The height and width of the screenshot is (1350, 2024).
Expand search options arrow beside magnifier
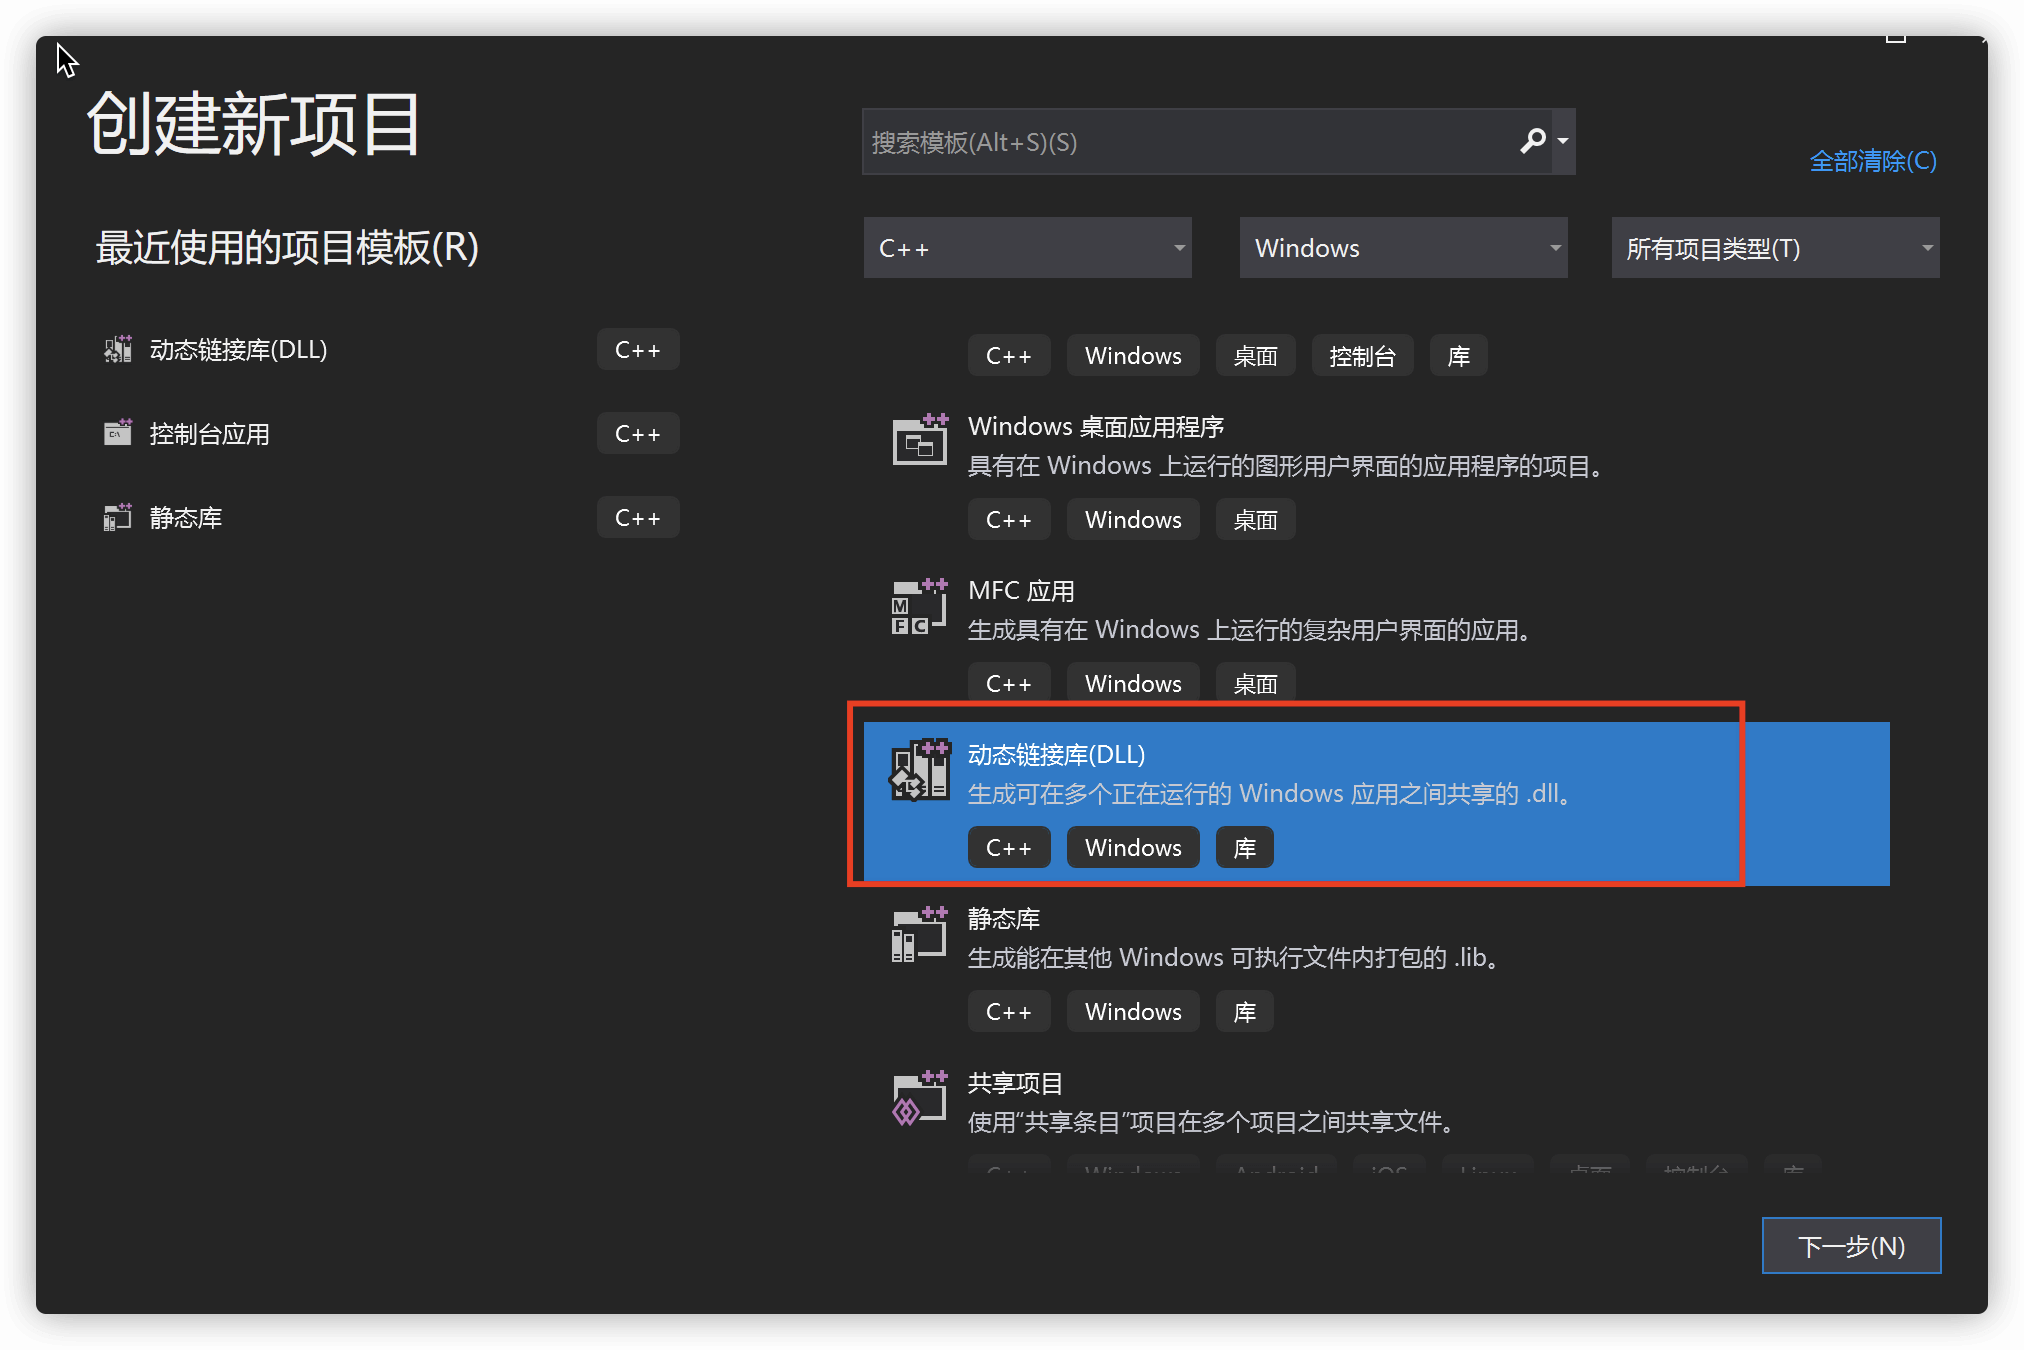pos(1563,141)
